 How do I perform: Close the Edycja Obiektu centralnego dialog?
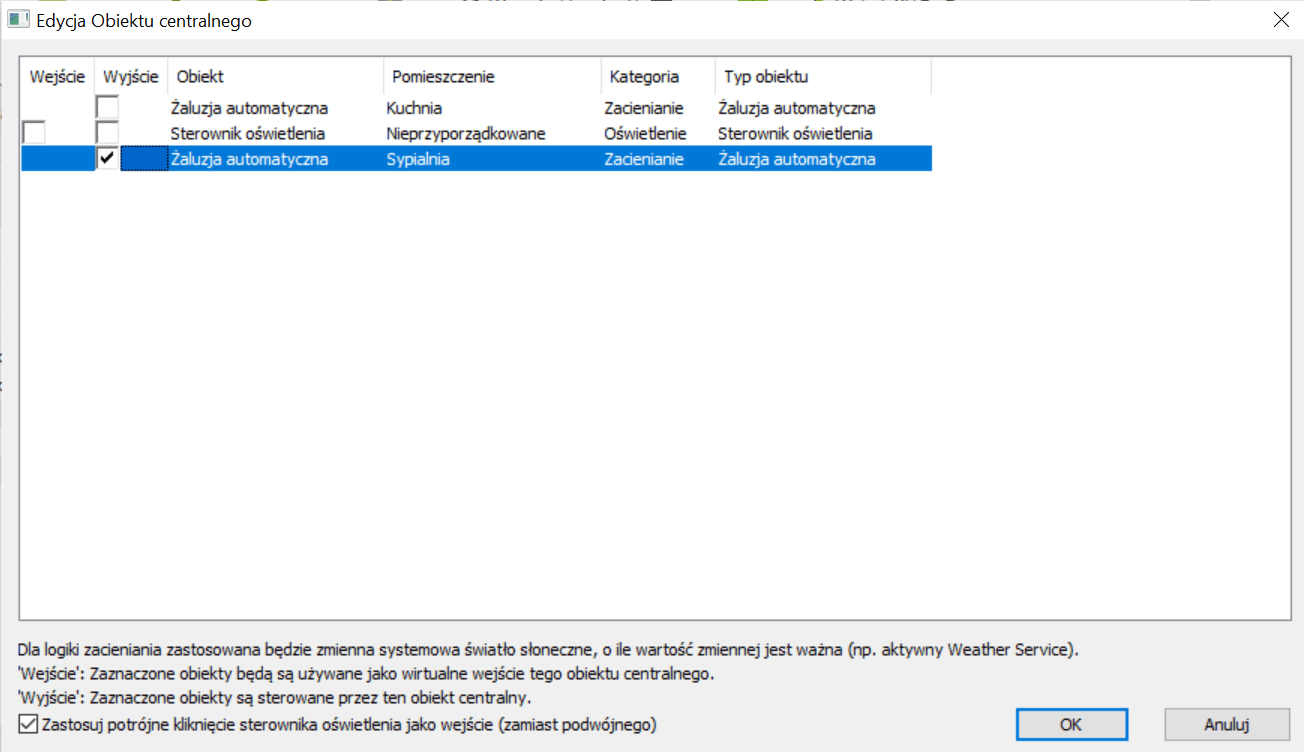coord(1280,20)
